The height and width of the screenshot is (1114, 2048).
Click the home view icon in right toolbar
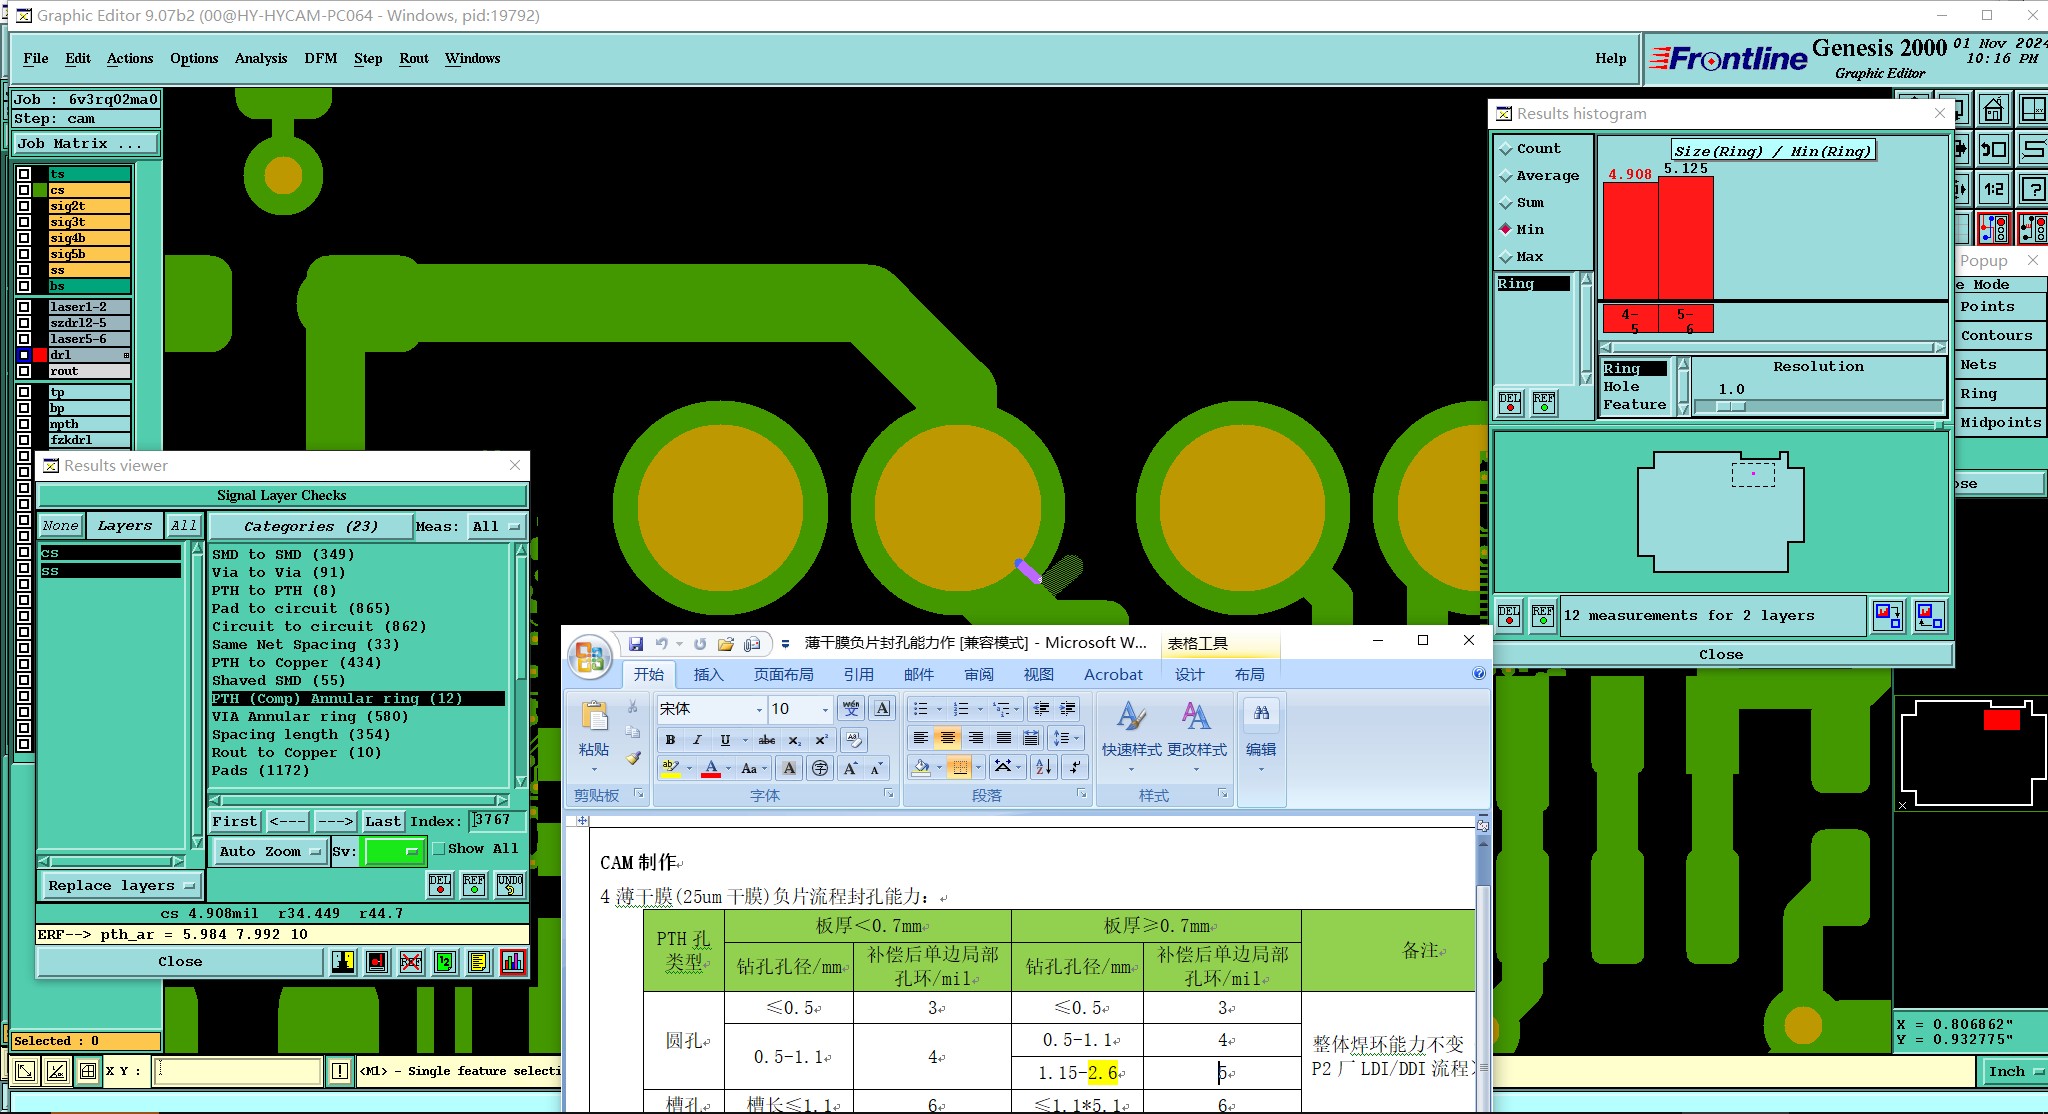click(x=1993, y=110)
